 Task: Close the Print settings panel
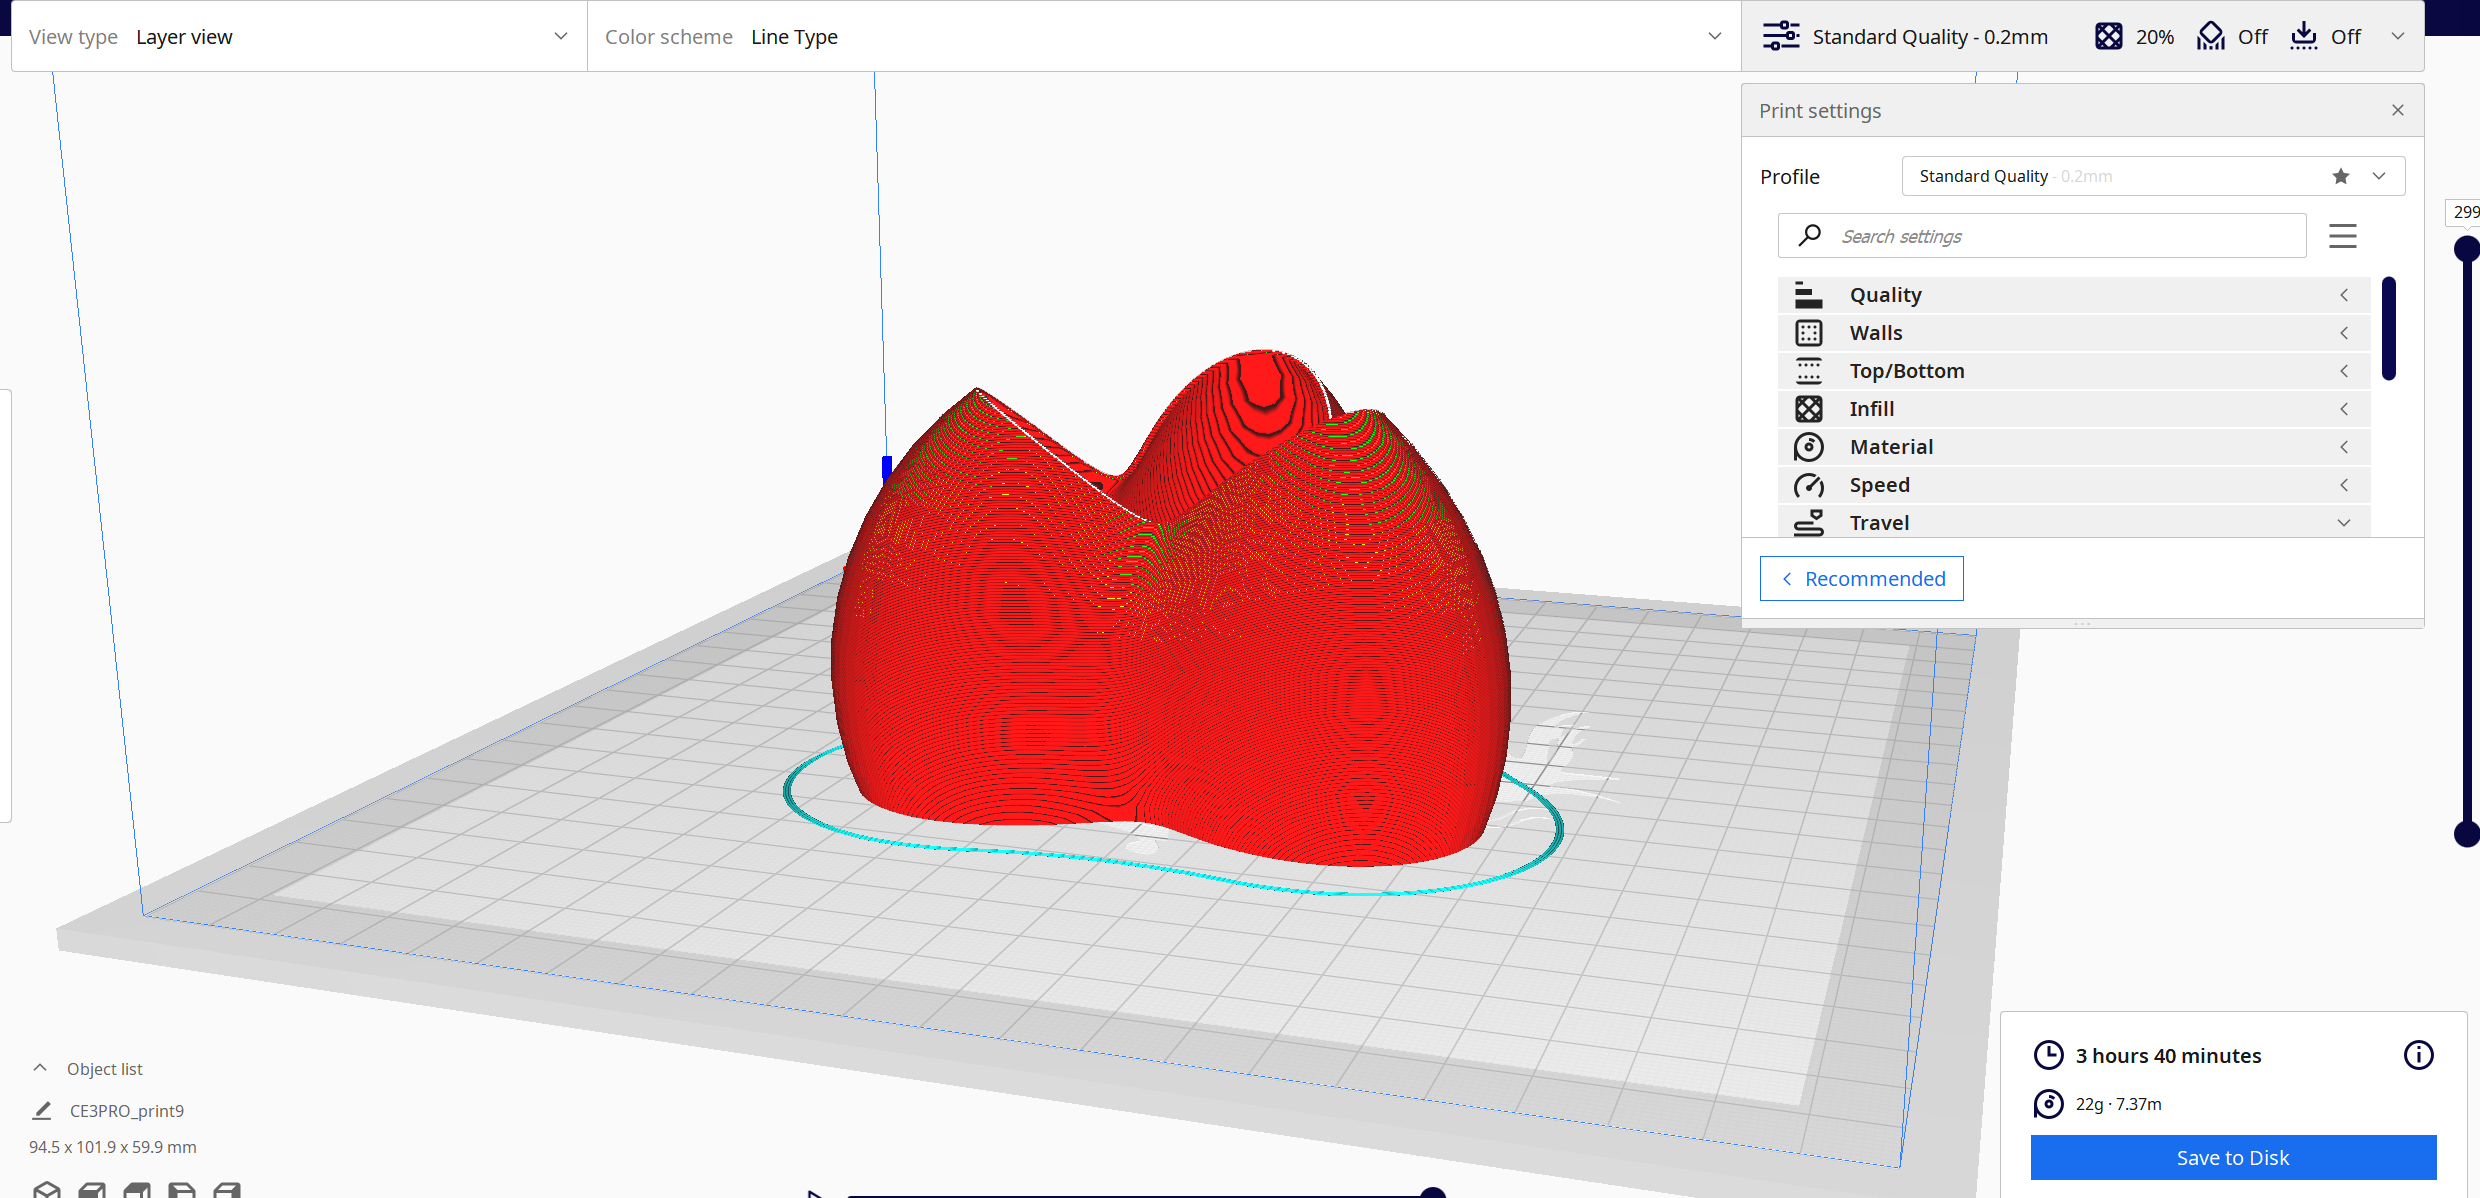2397,110
